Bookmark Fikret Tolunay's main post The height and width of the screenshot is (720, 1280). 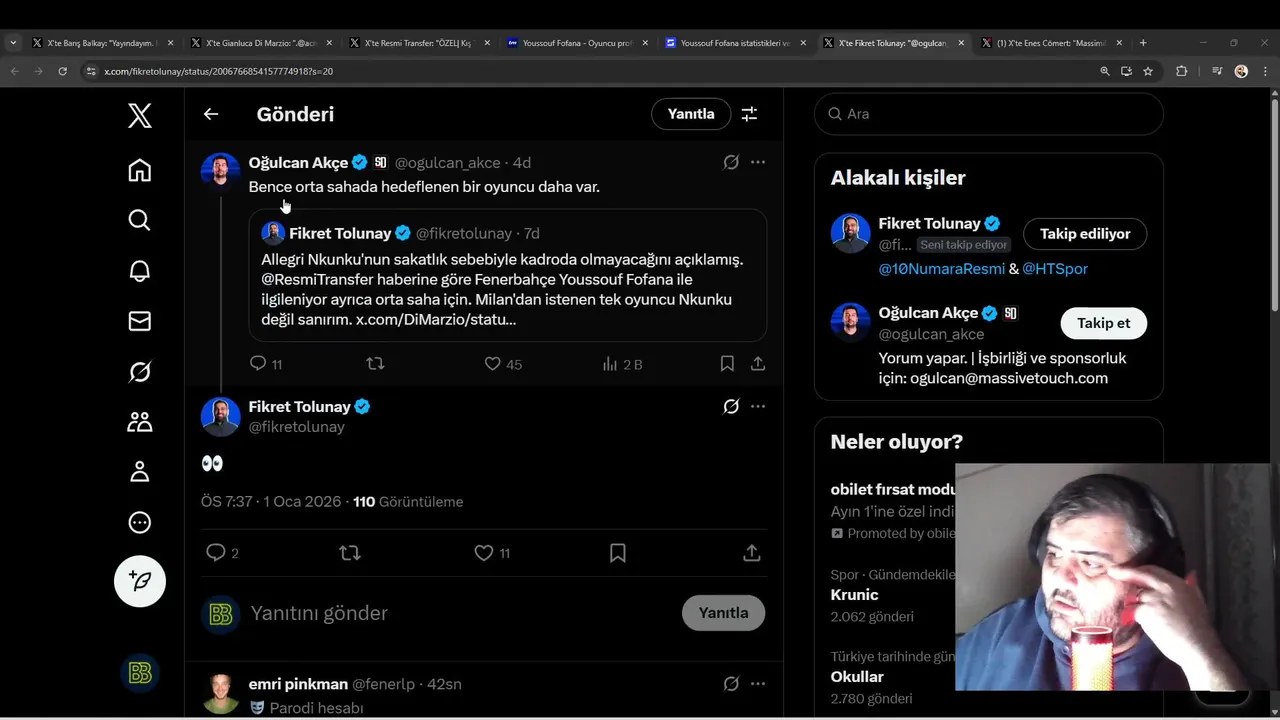coord(618,553)
